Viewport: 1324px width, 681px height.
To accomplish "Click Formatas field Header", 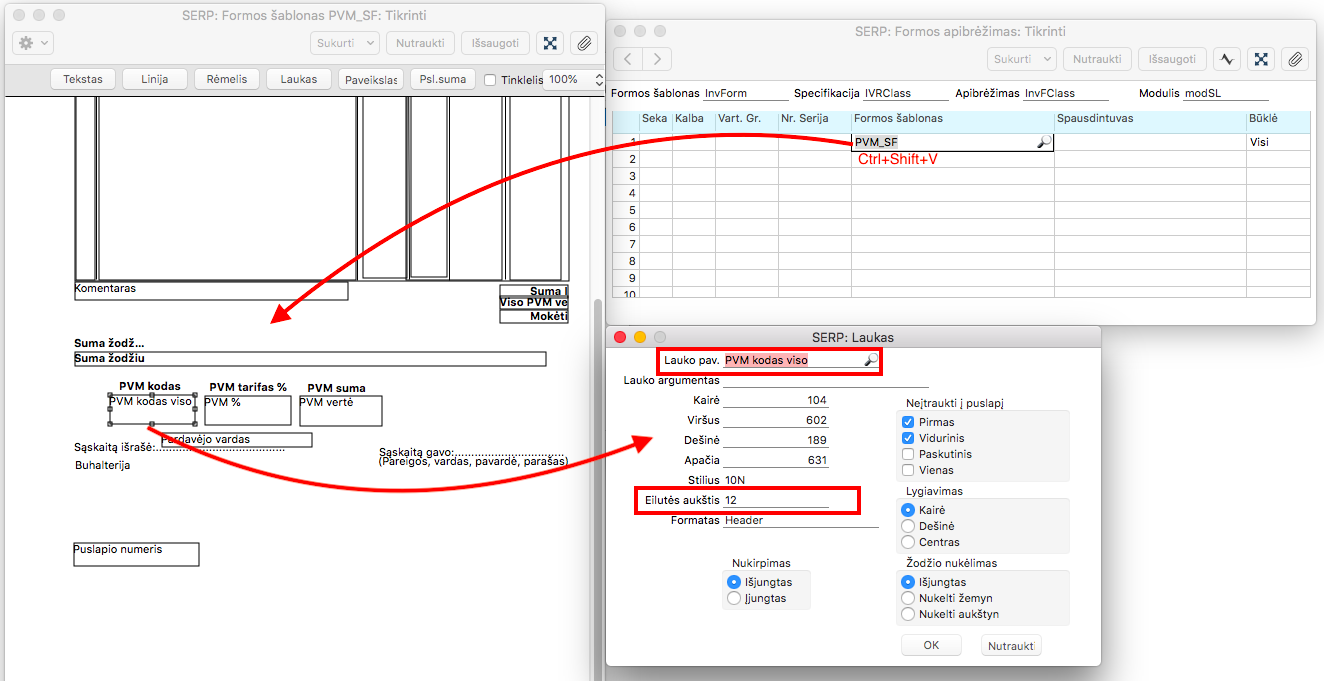I will [801, 520].
